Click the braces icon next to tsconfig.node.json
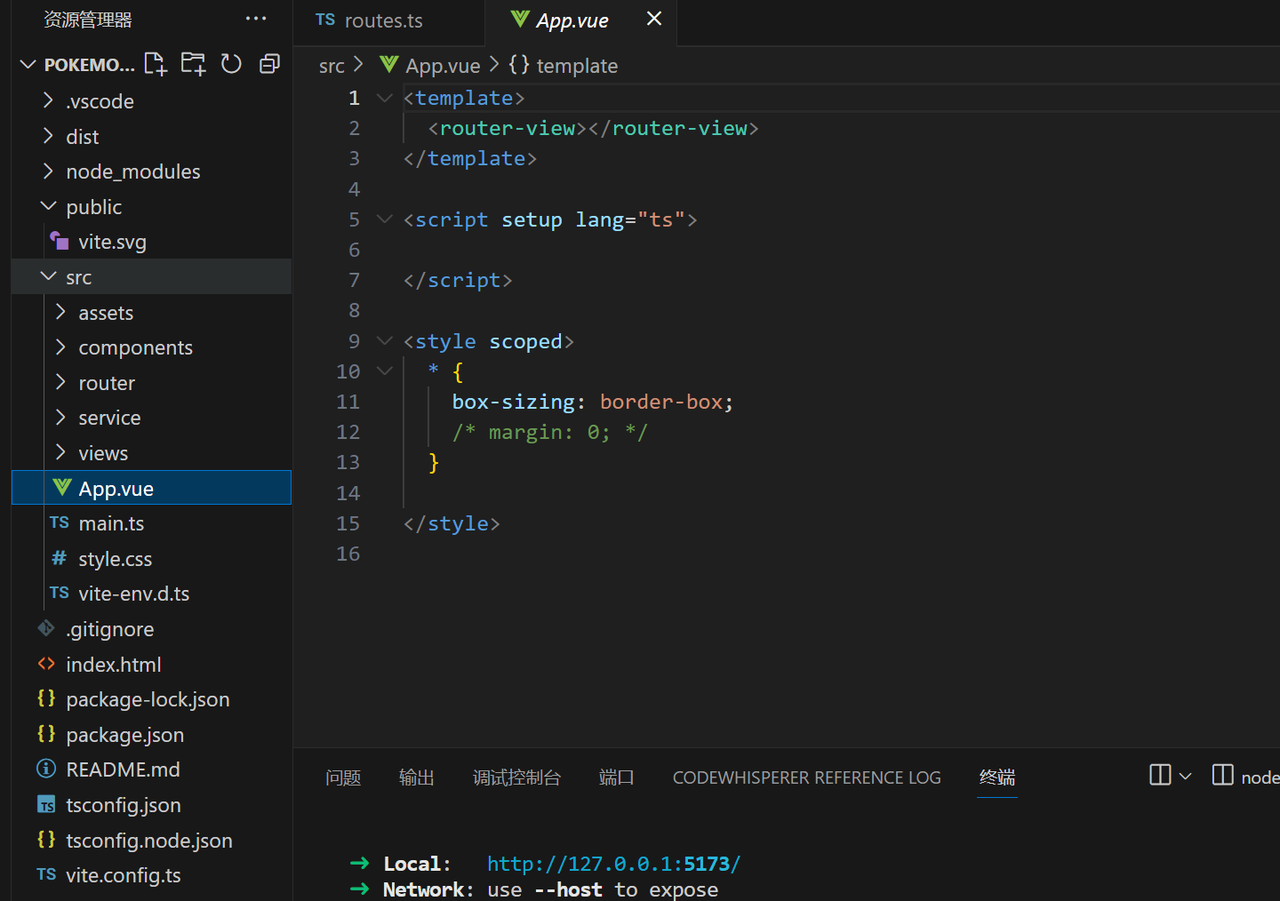The image size is (1280, 901). (x=46, y=840)
